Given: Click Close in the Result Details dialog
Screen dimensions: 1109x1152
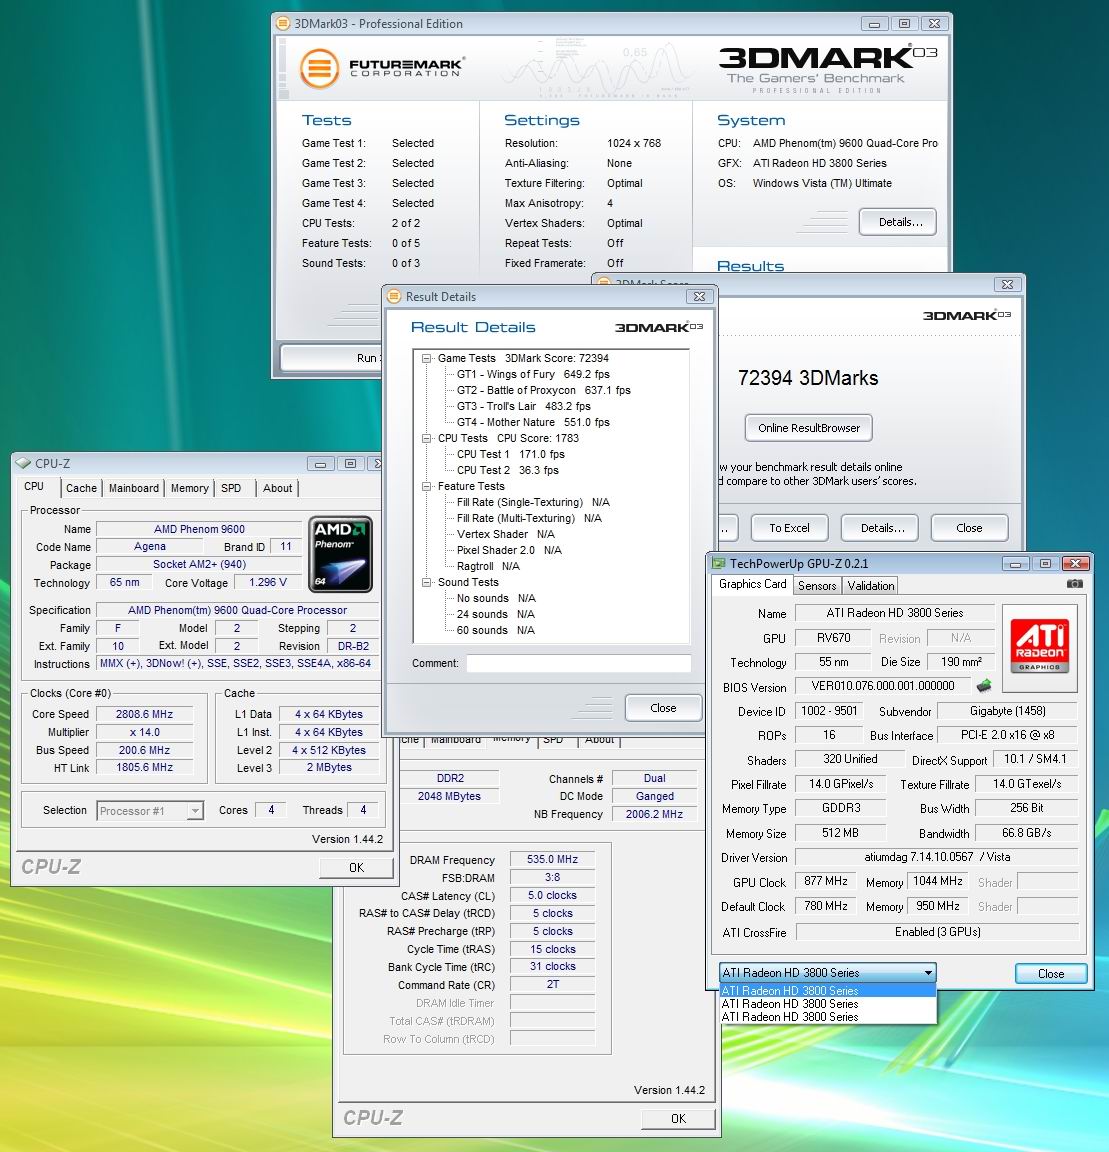Looking at the screenshot, I should click(x=664, y=708).
